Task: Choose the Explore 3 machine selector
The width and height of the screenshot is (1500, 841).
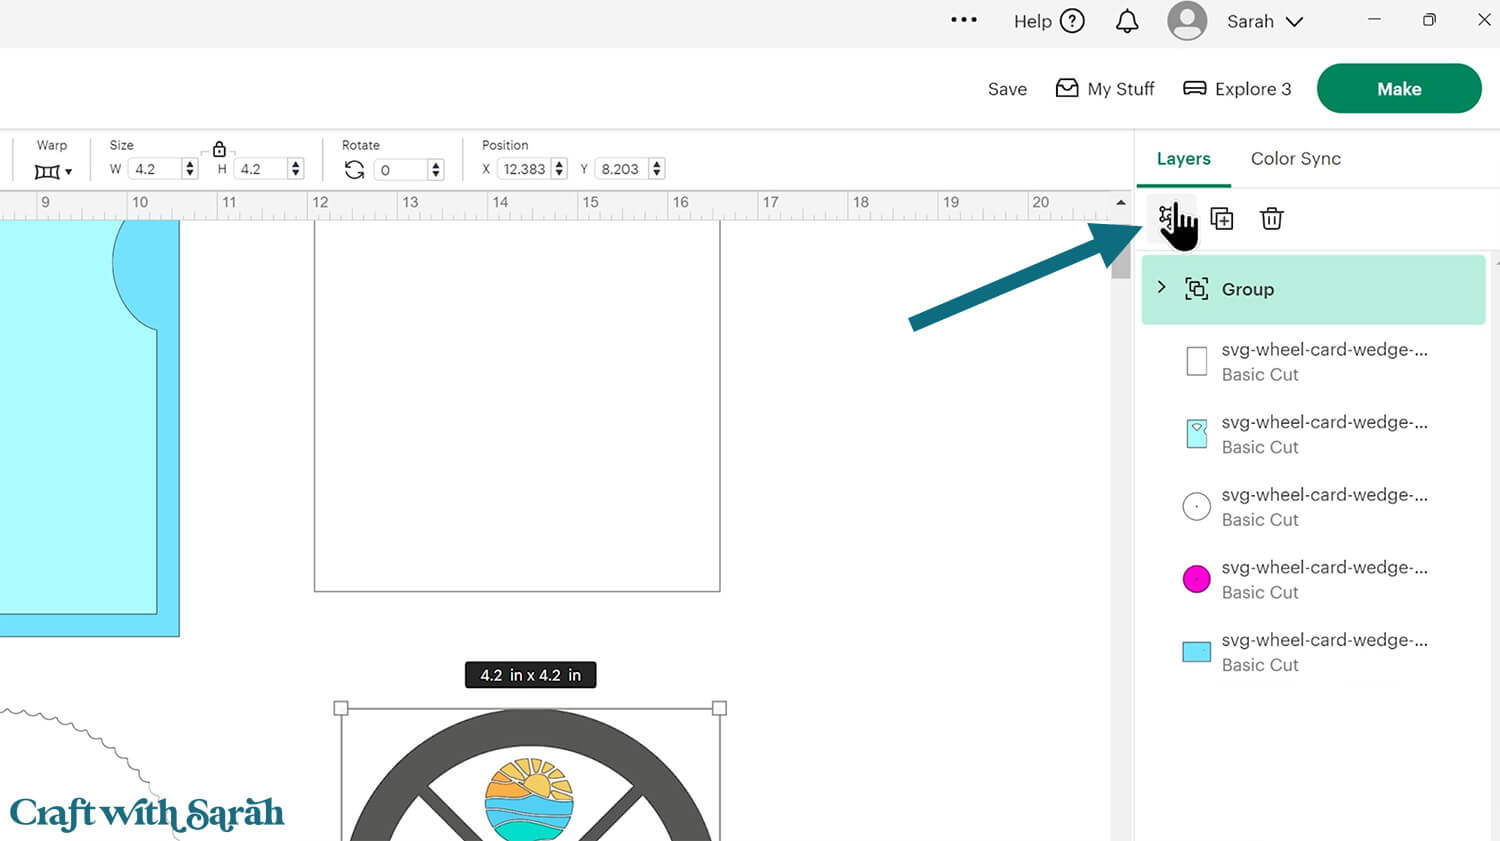Action: coord(1237,89)
